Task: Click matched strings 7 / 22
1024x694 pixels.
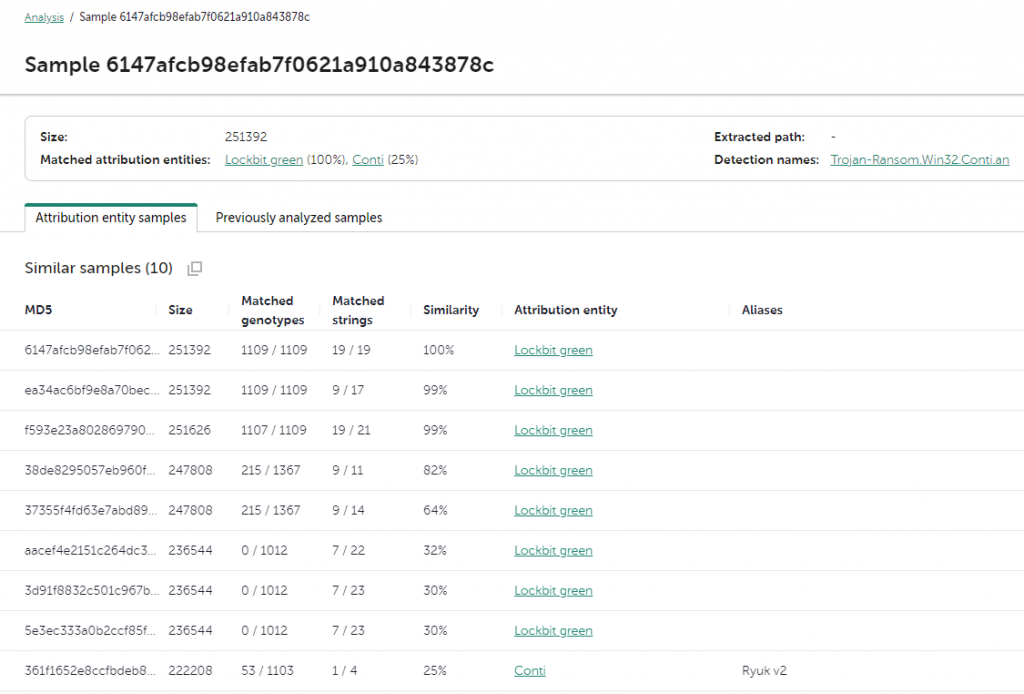Action: 348,550
